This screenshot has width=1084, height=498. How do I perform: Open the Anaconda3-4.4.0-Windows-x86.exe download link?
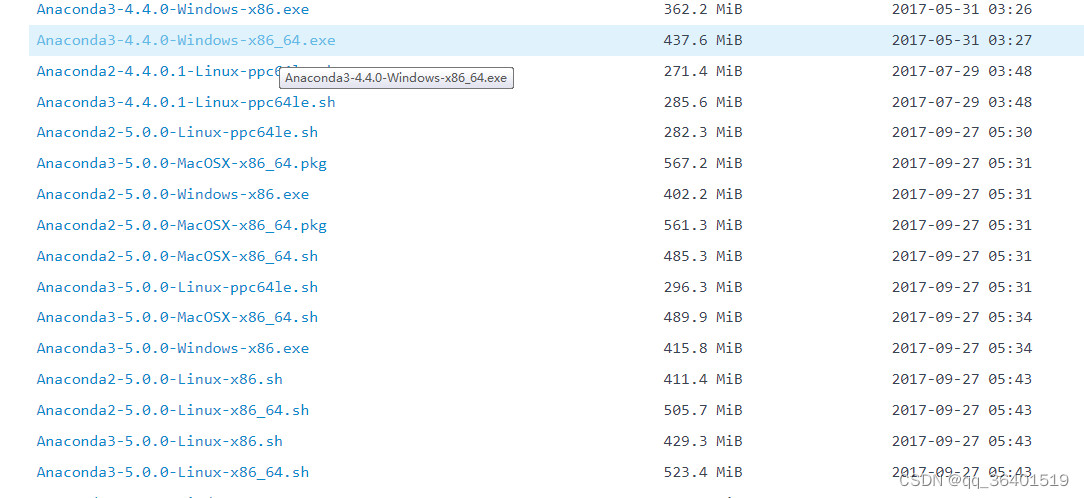pyautogui.click(x=173, y=10)
